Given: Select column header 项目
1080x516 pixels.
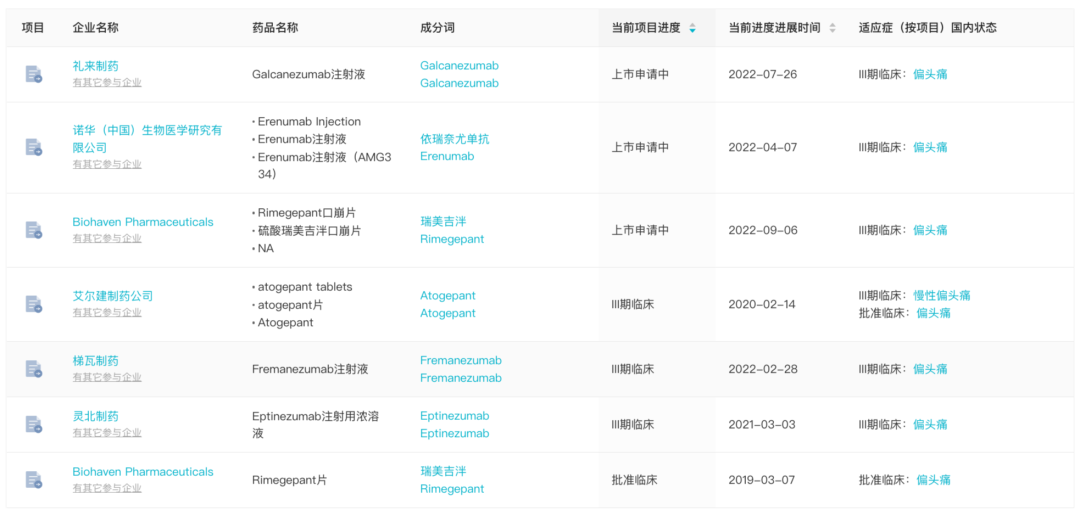Looking at the screenshot, I should [x=33, y=28].
